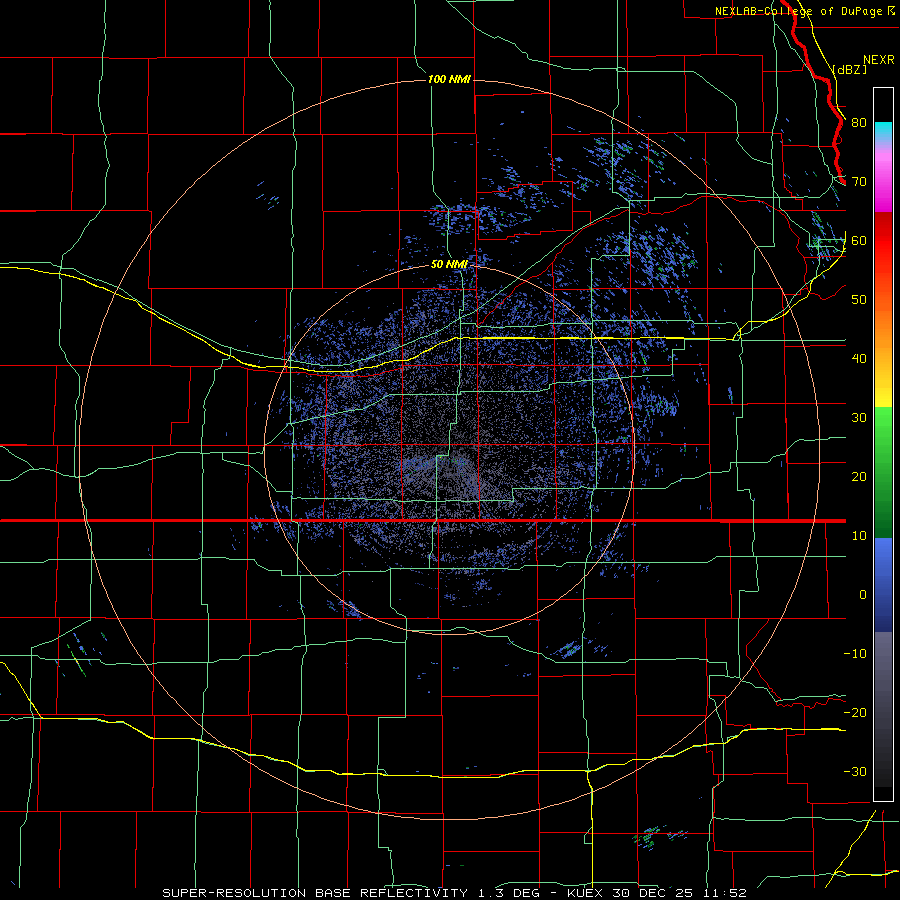The height and width of the screenshot is (900, 900).
Task: Click the KUEX station identifier in caption
Action: point(585,893)
